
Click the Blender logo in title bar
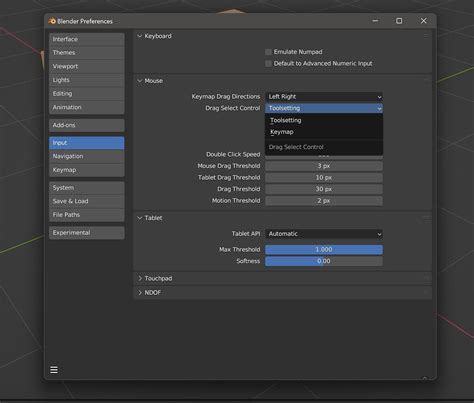tap(52, 21)
